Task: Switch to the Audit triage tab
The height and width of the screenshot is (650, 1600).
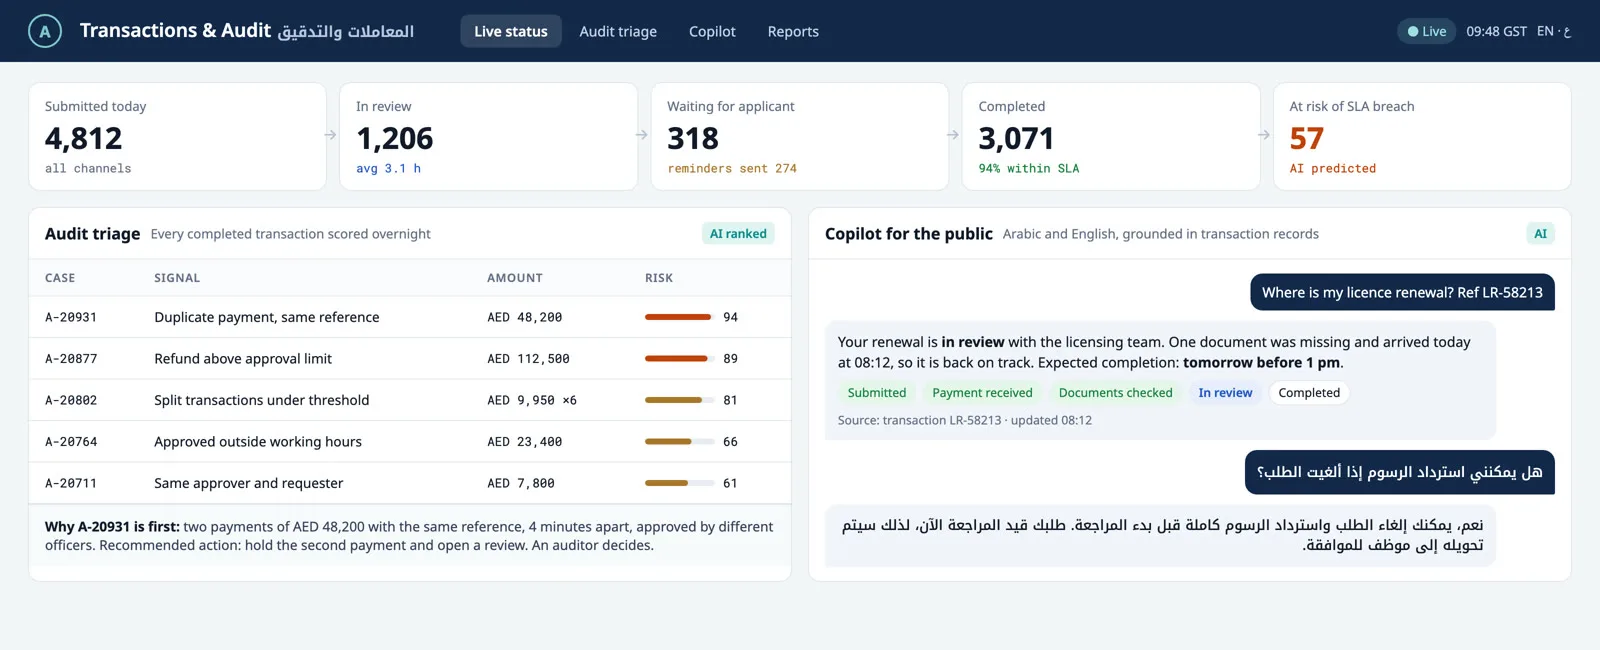Action: pos(618,31)
